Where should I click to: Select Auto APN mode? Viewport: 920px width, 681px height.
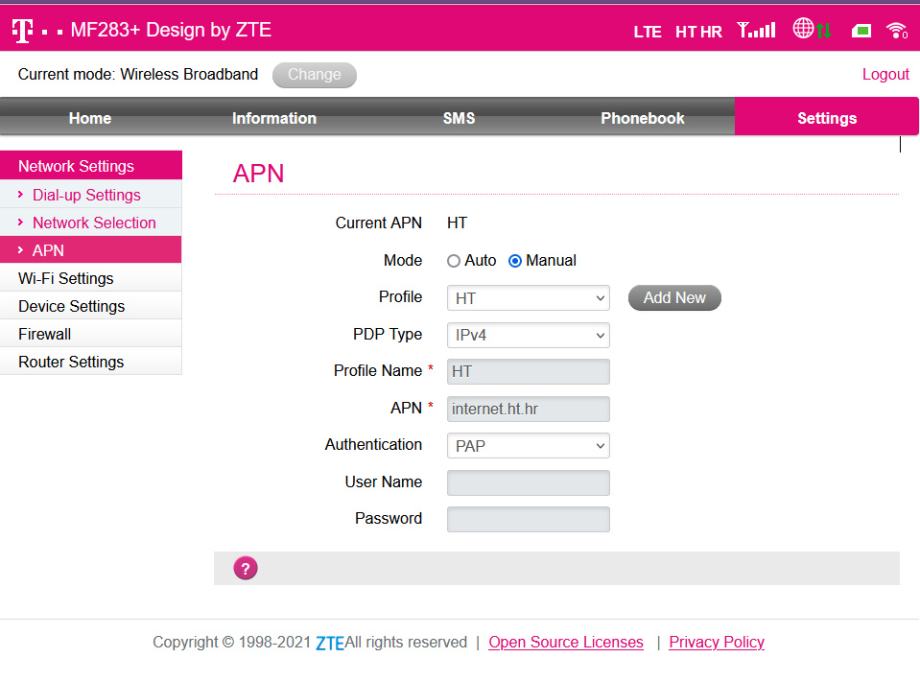pos(453,261)
